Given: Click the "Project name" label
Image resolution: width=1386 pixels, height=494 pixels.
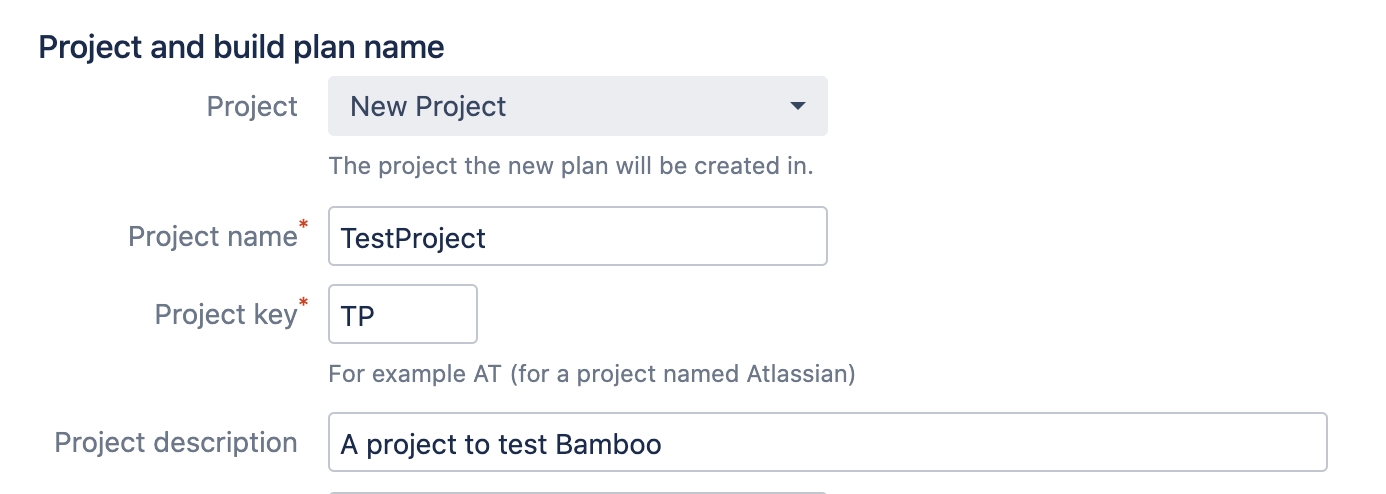Looking at the screenshot, I should click(212, 236).
